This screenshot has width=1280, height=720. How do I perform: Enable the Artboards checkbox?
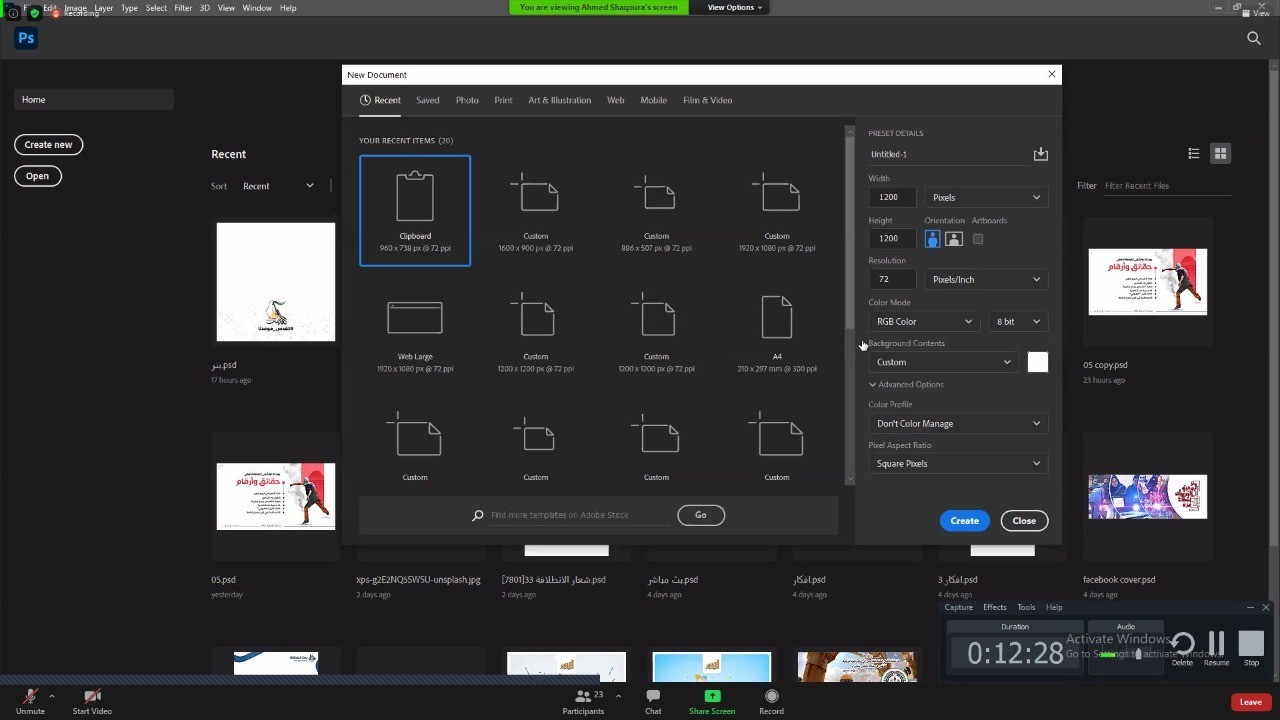coord(978,239)
